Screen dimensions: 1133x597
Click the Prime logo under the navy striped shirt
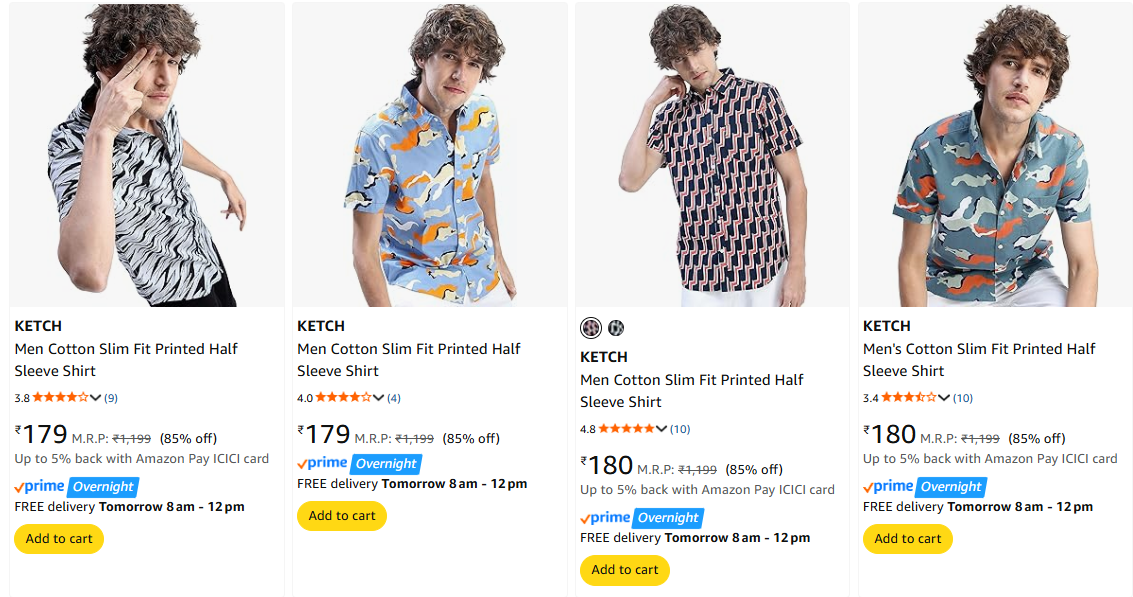coord(606,518)
